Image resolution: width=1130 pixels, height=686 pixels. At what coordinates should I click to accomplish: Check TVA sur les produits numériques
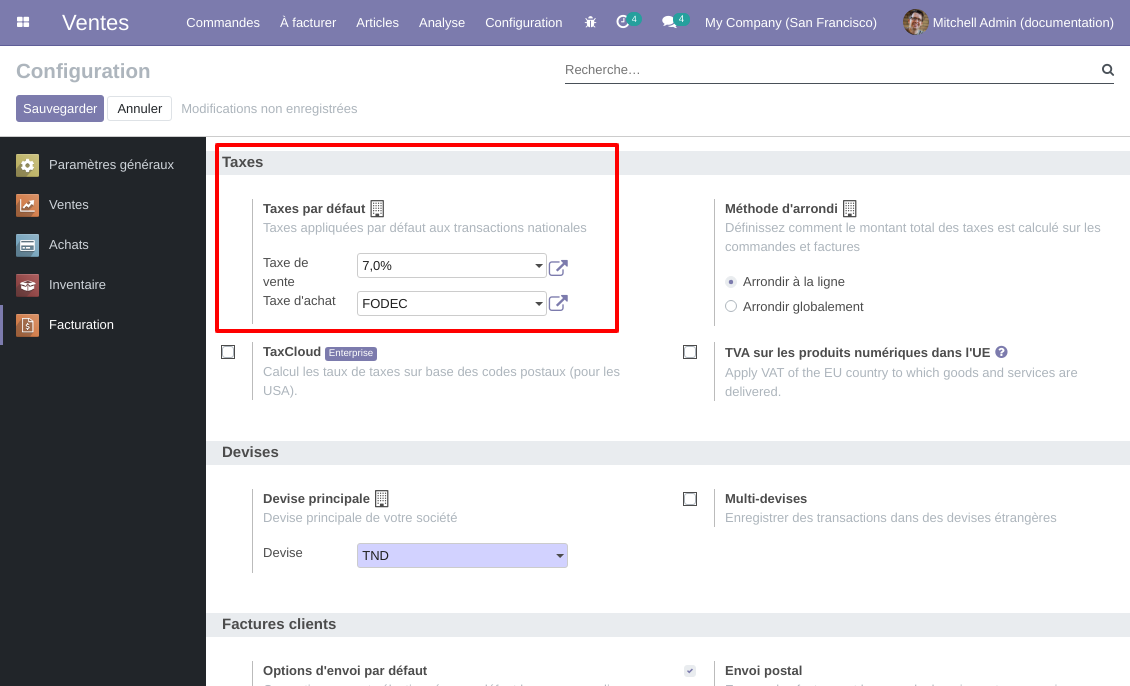[x=690, y=352]
